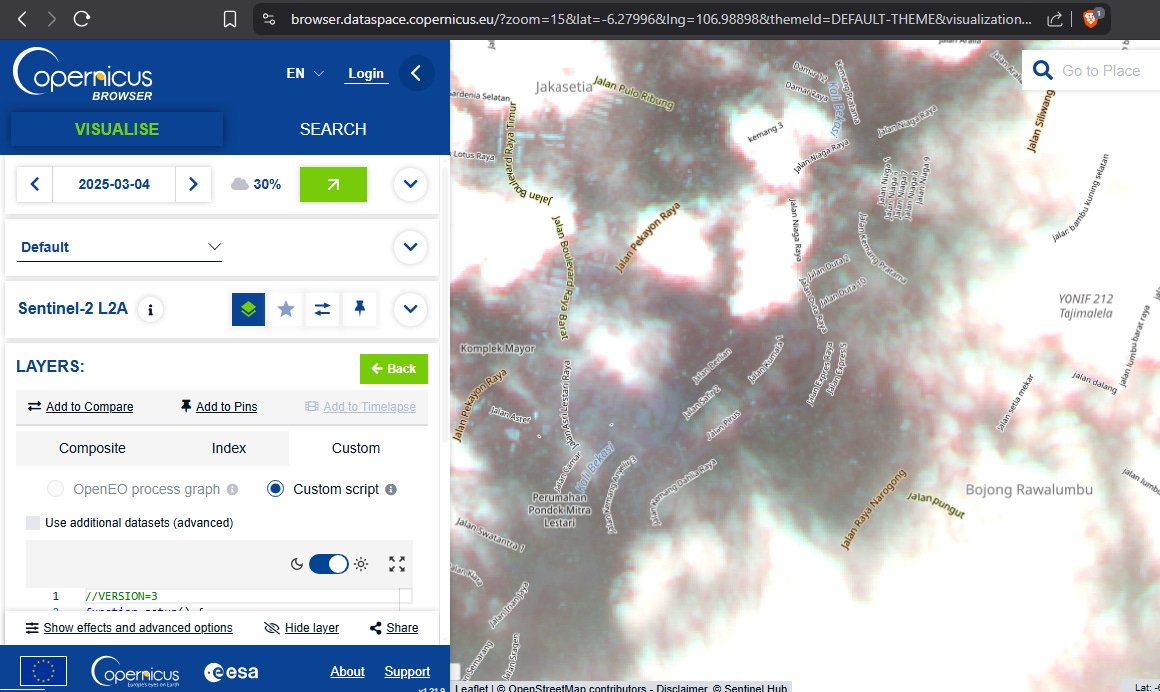Toggle editor dark/light theme switch
Screen dimensions: 1160x692
[328, 564]
